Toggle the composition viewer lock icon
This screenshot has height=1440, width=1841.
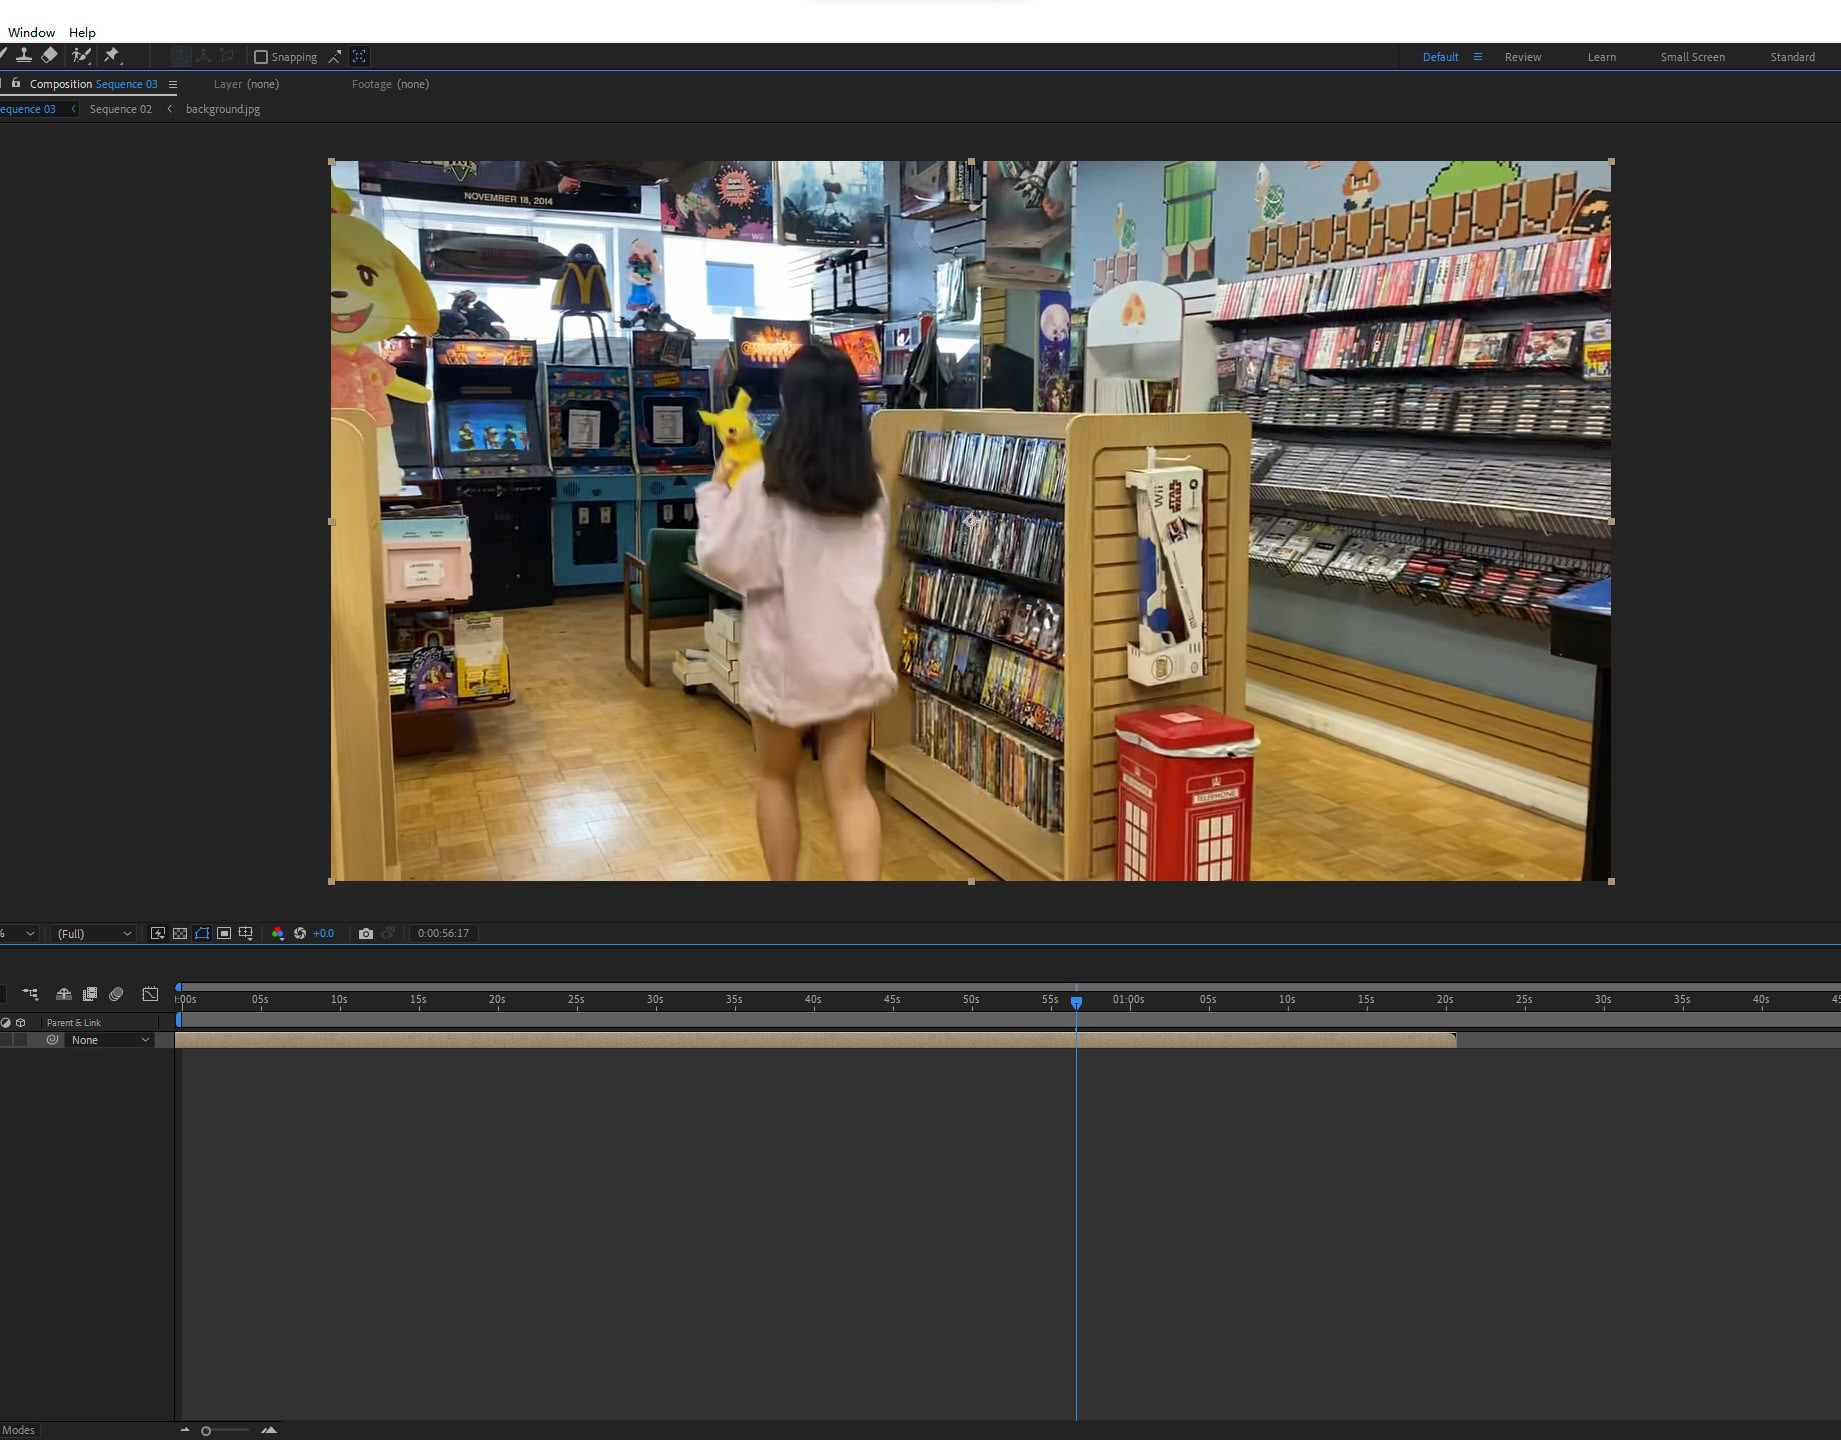15,84
